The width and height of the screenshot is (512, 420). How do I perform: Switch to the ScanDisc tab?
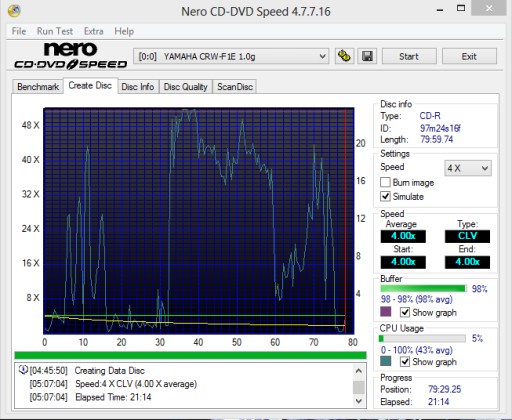pos(235,87)
